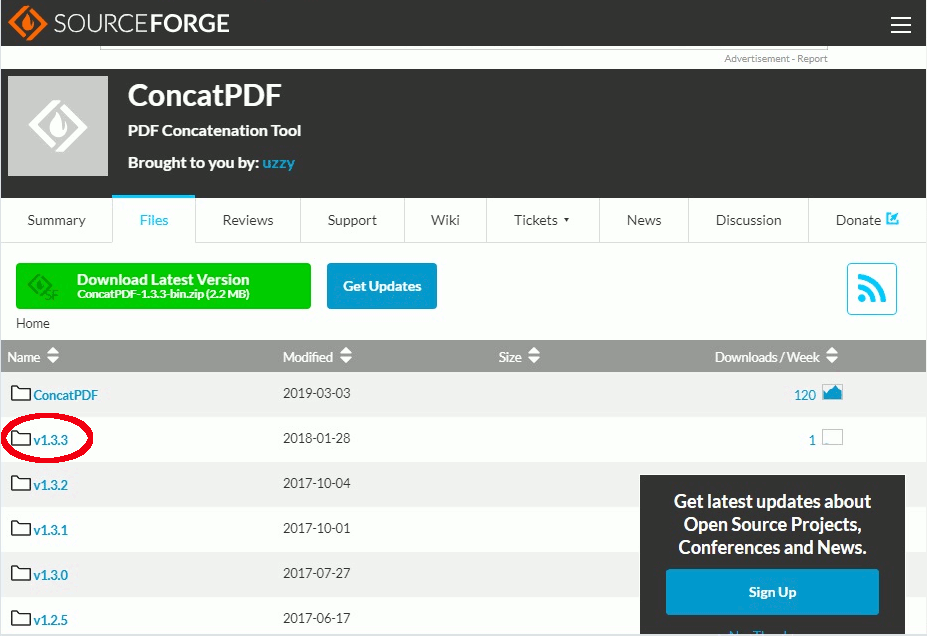Click the 120 weekly downloads count
This screenshot has width=927, height=636.
pos(805,395)
